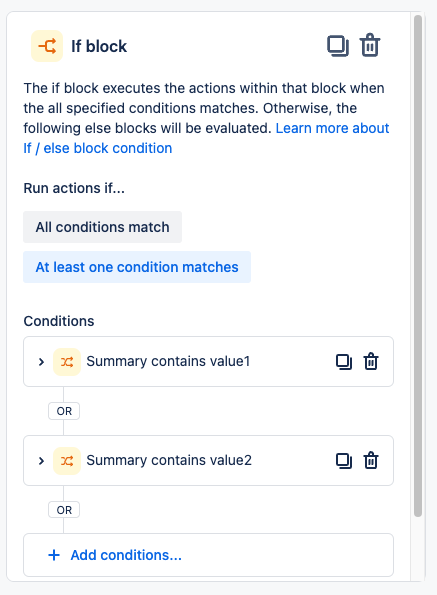Click the panel's vertical scrollbar
Image resolution: width=437 pixels, height=595 pixels.
(x=418, y=266)
